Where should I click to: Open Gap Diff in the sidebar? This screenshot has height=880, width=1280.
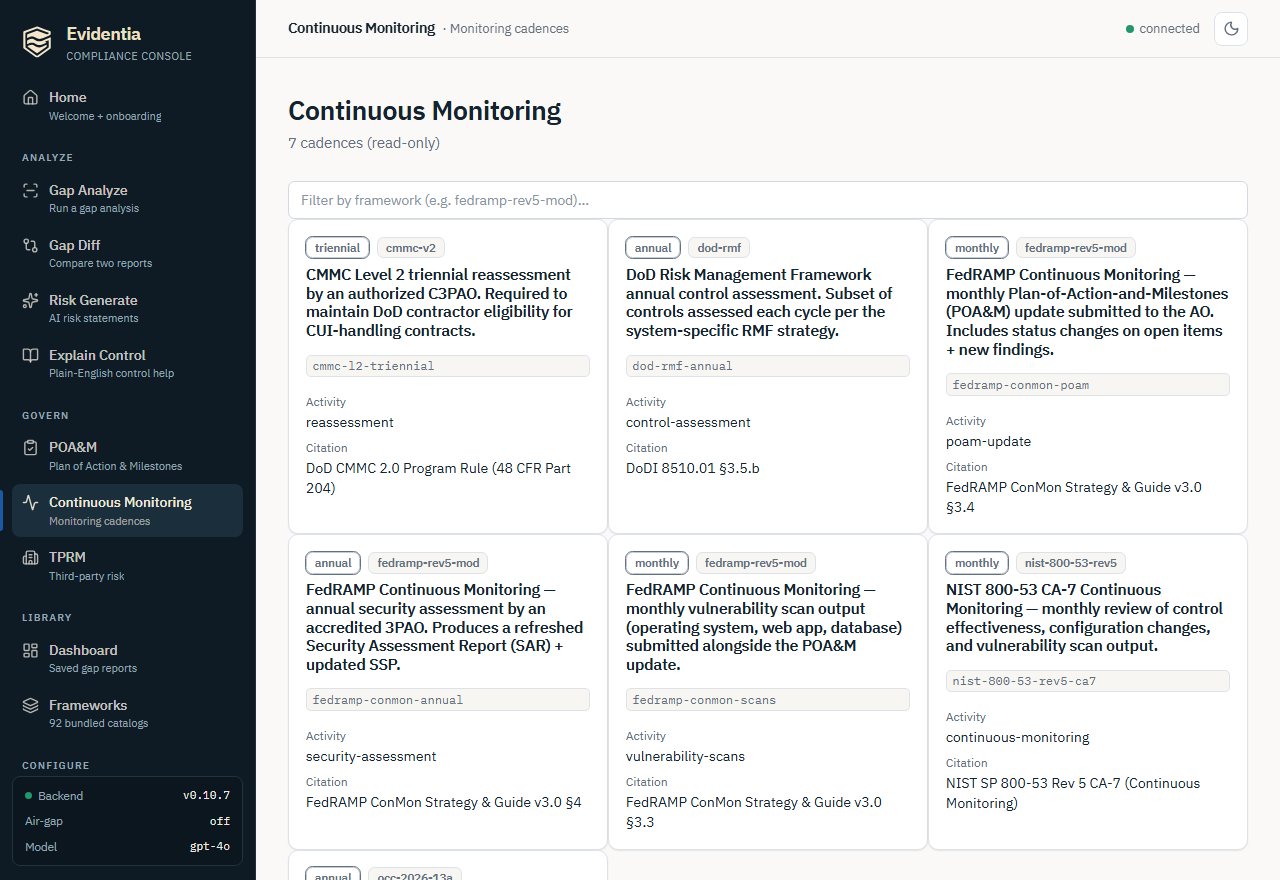128,253
